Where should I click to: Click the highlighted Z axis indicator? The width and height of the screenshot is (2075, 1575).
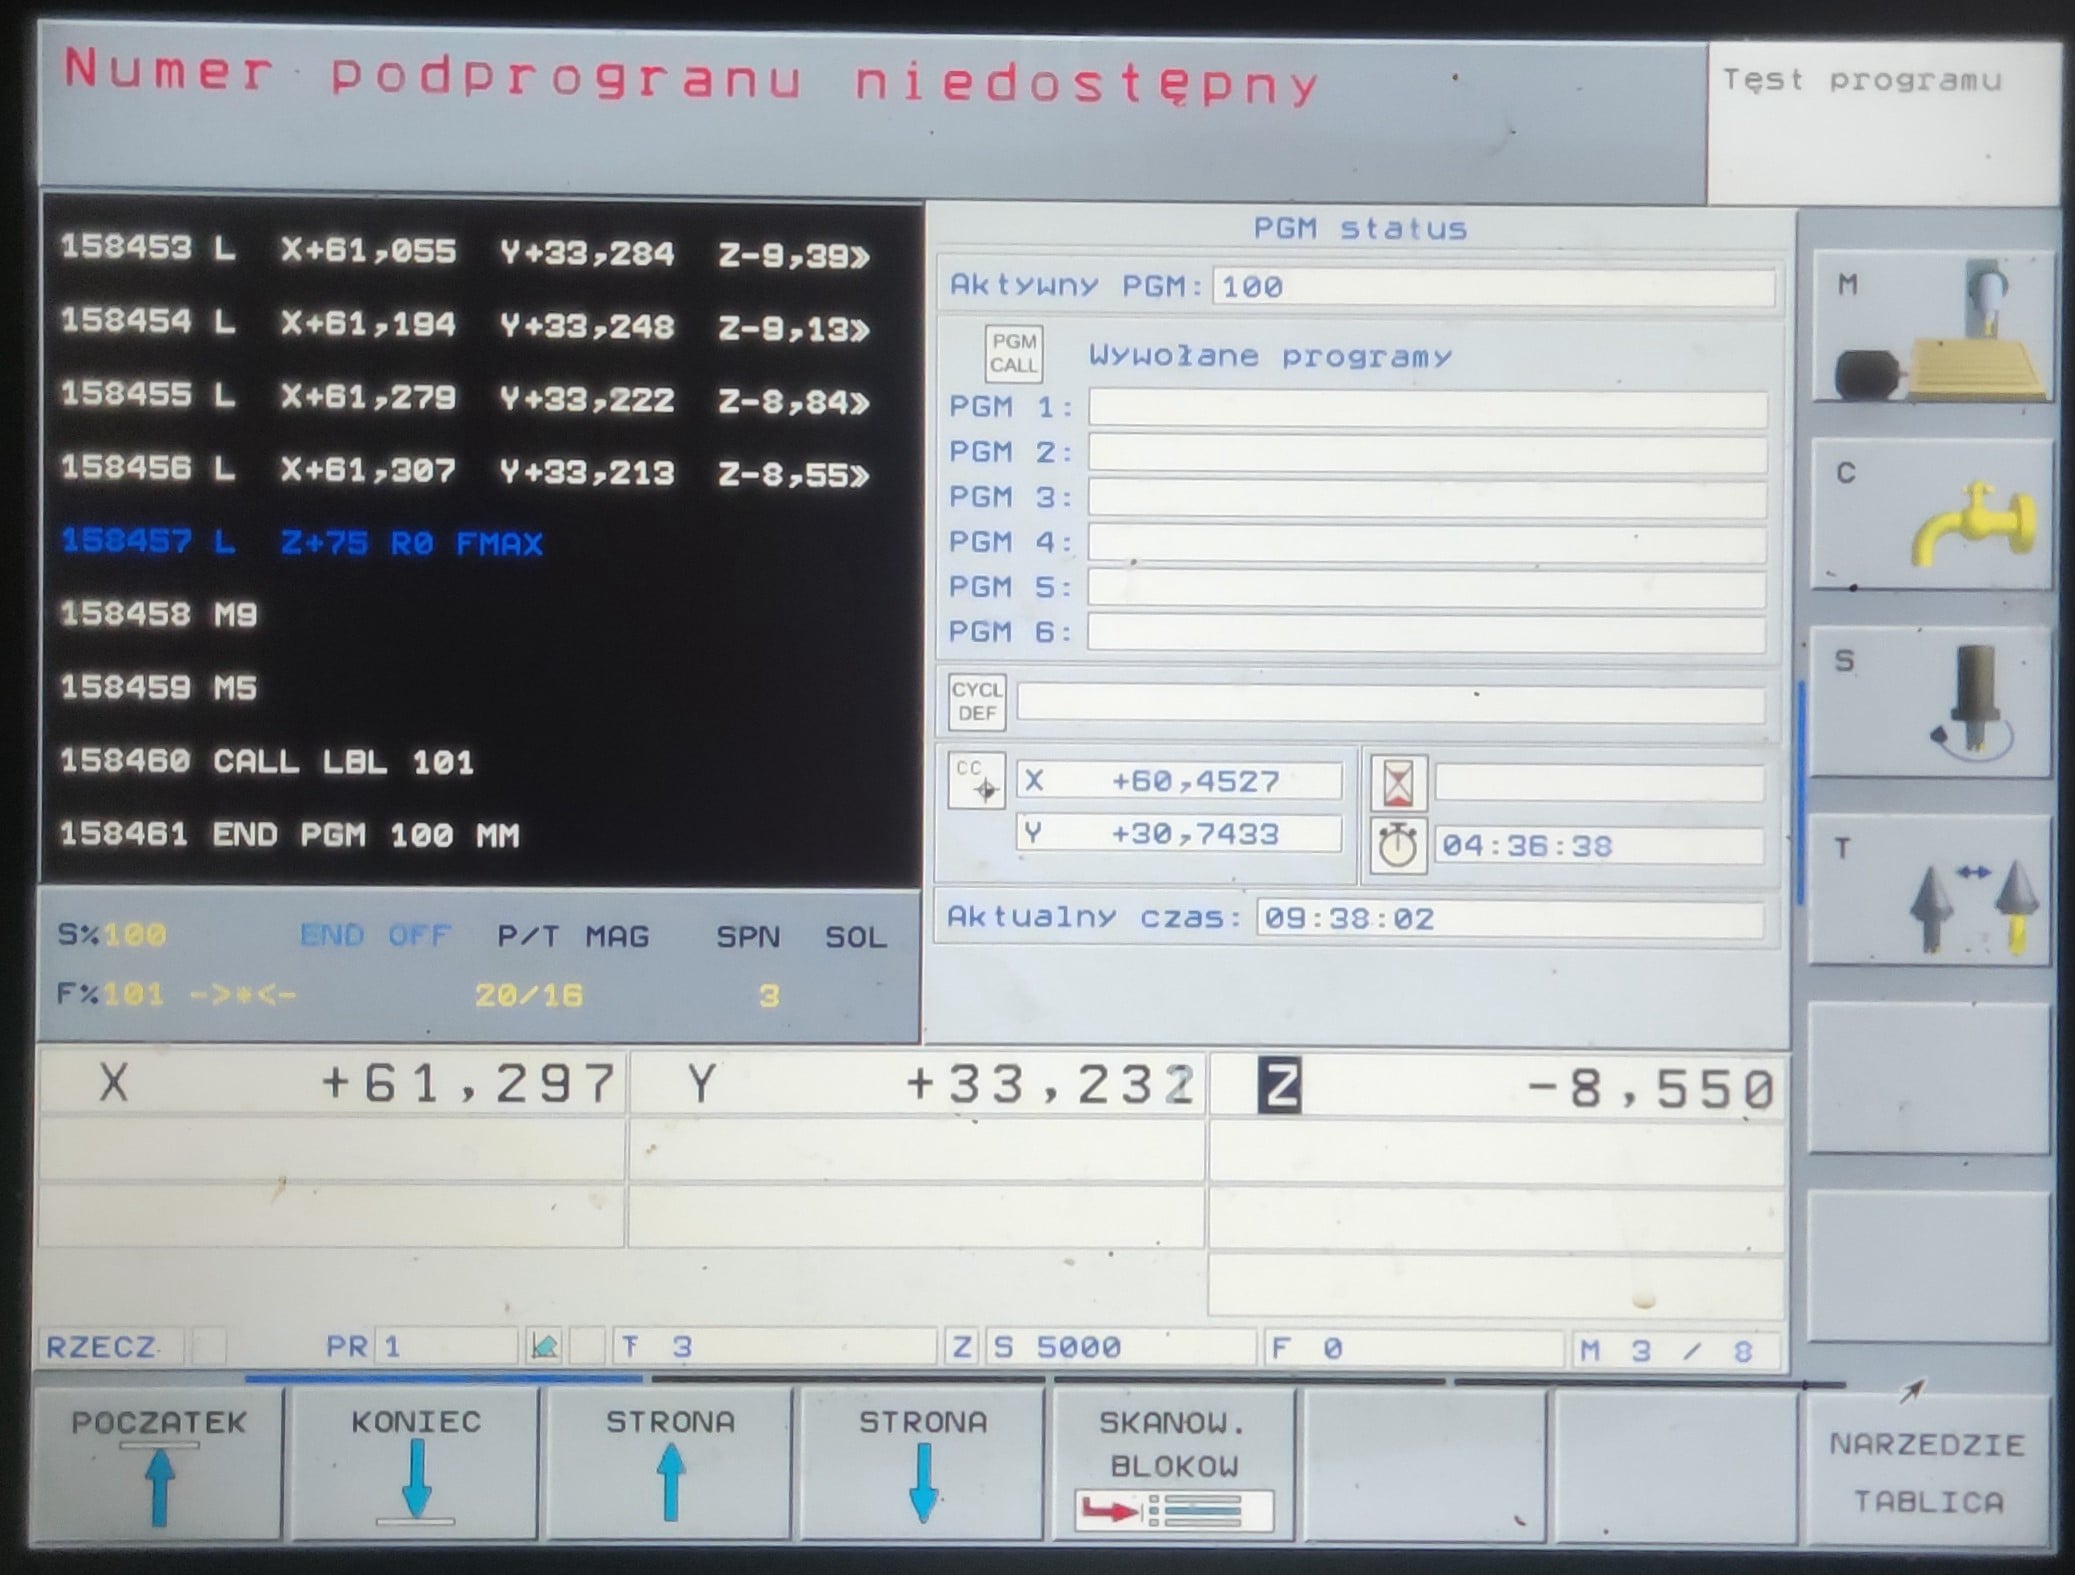(1279, 1086)
